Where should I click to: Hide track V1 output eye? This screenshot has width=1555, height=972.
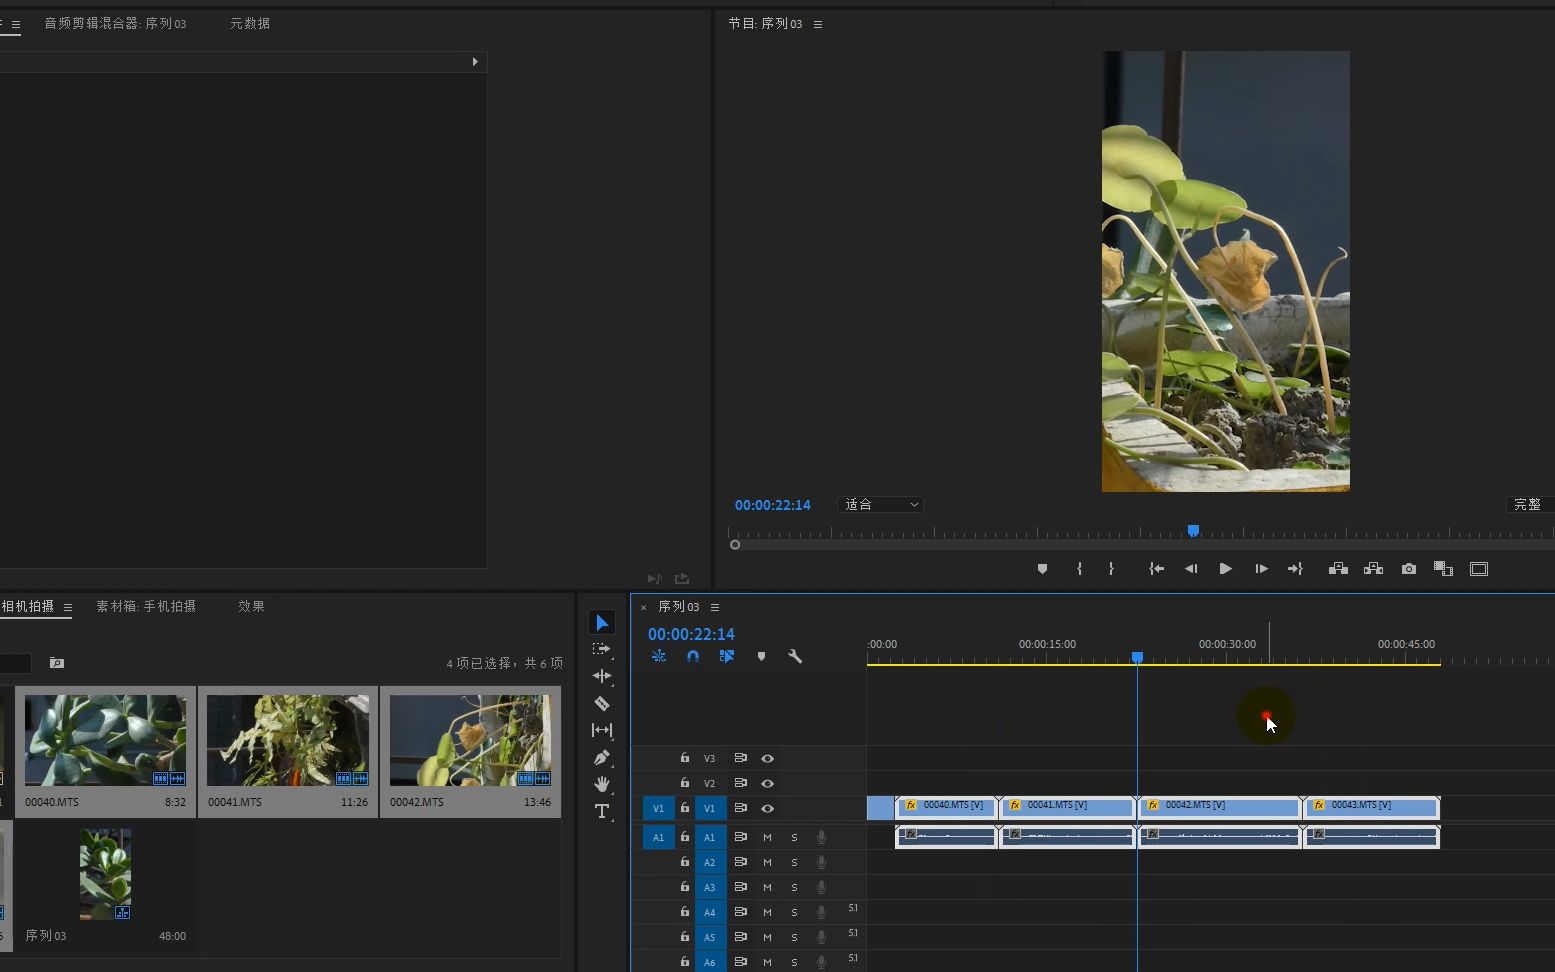point(768,808)
